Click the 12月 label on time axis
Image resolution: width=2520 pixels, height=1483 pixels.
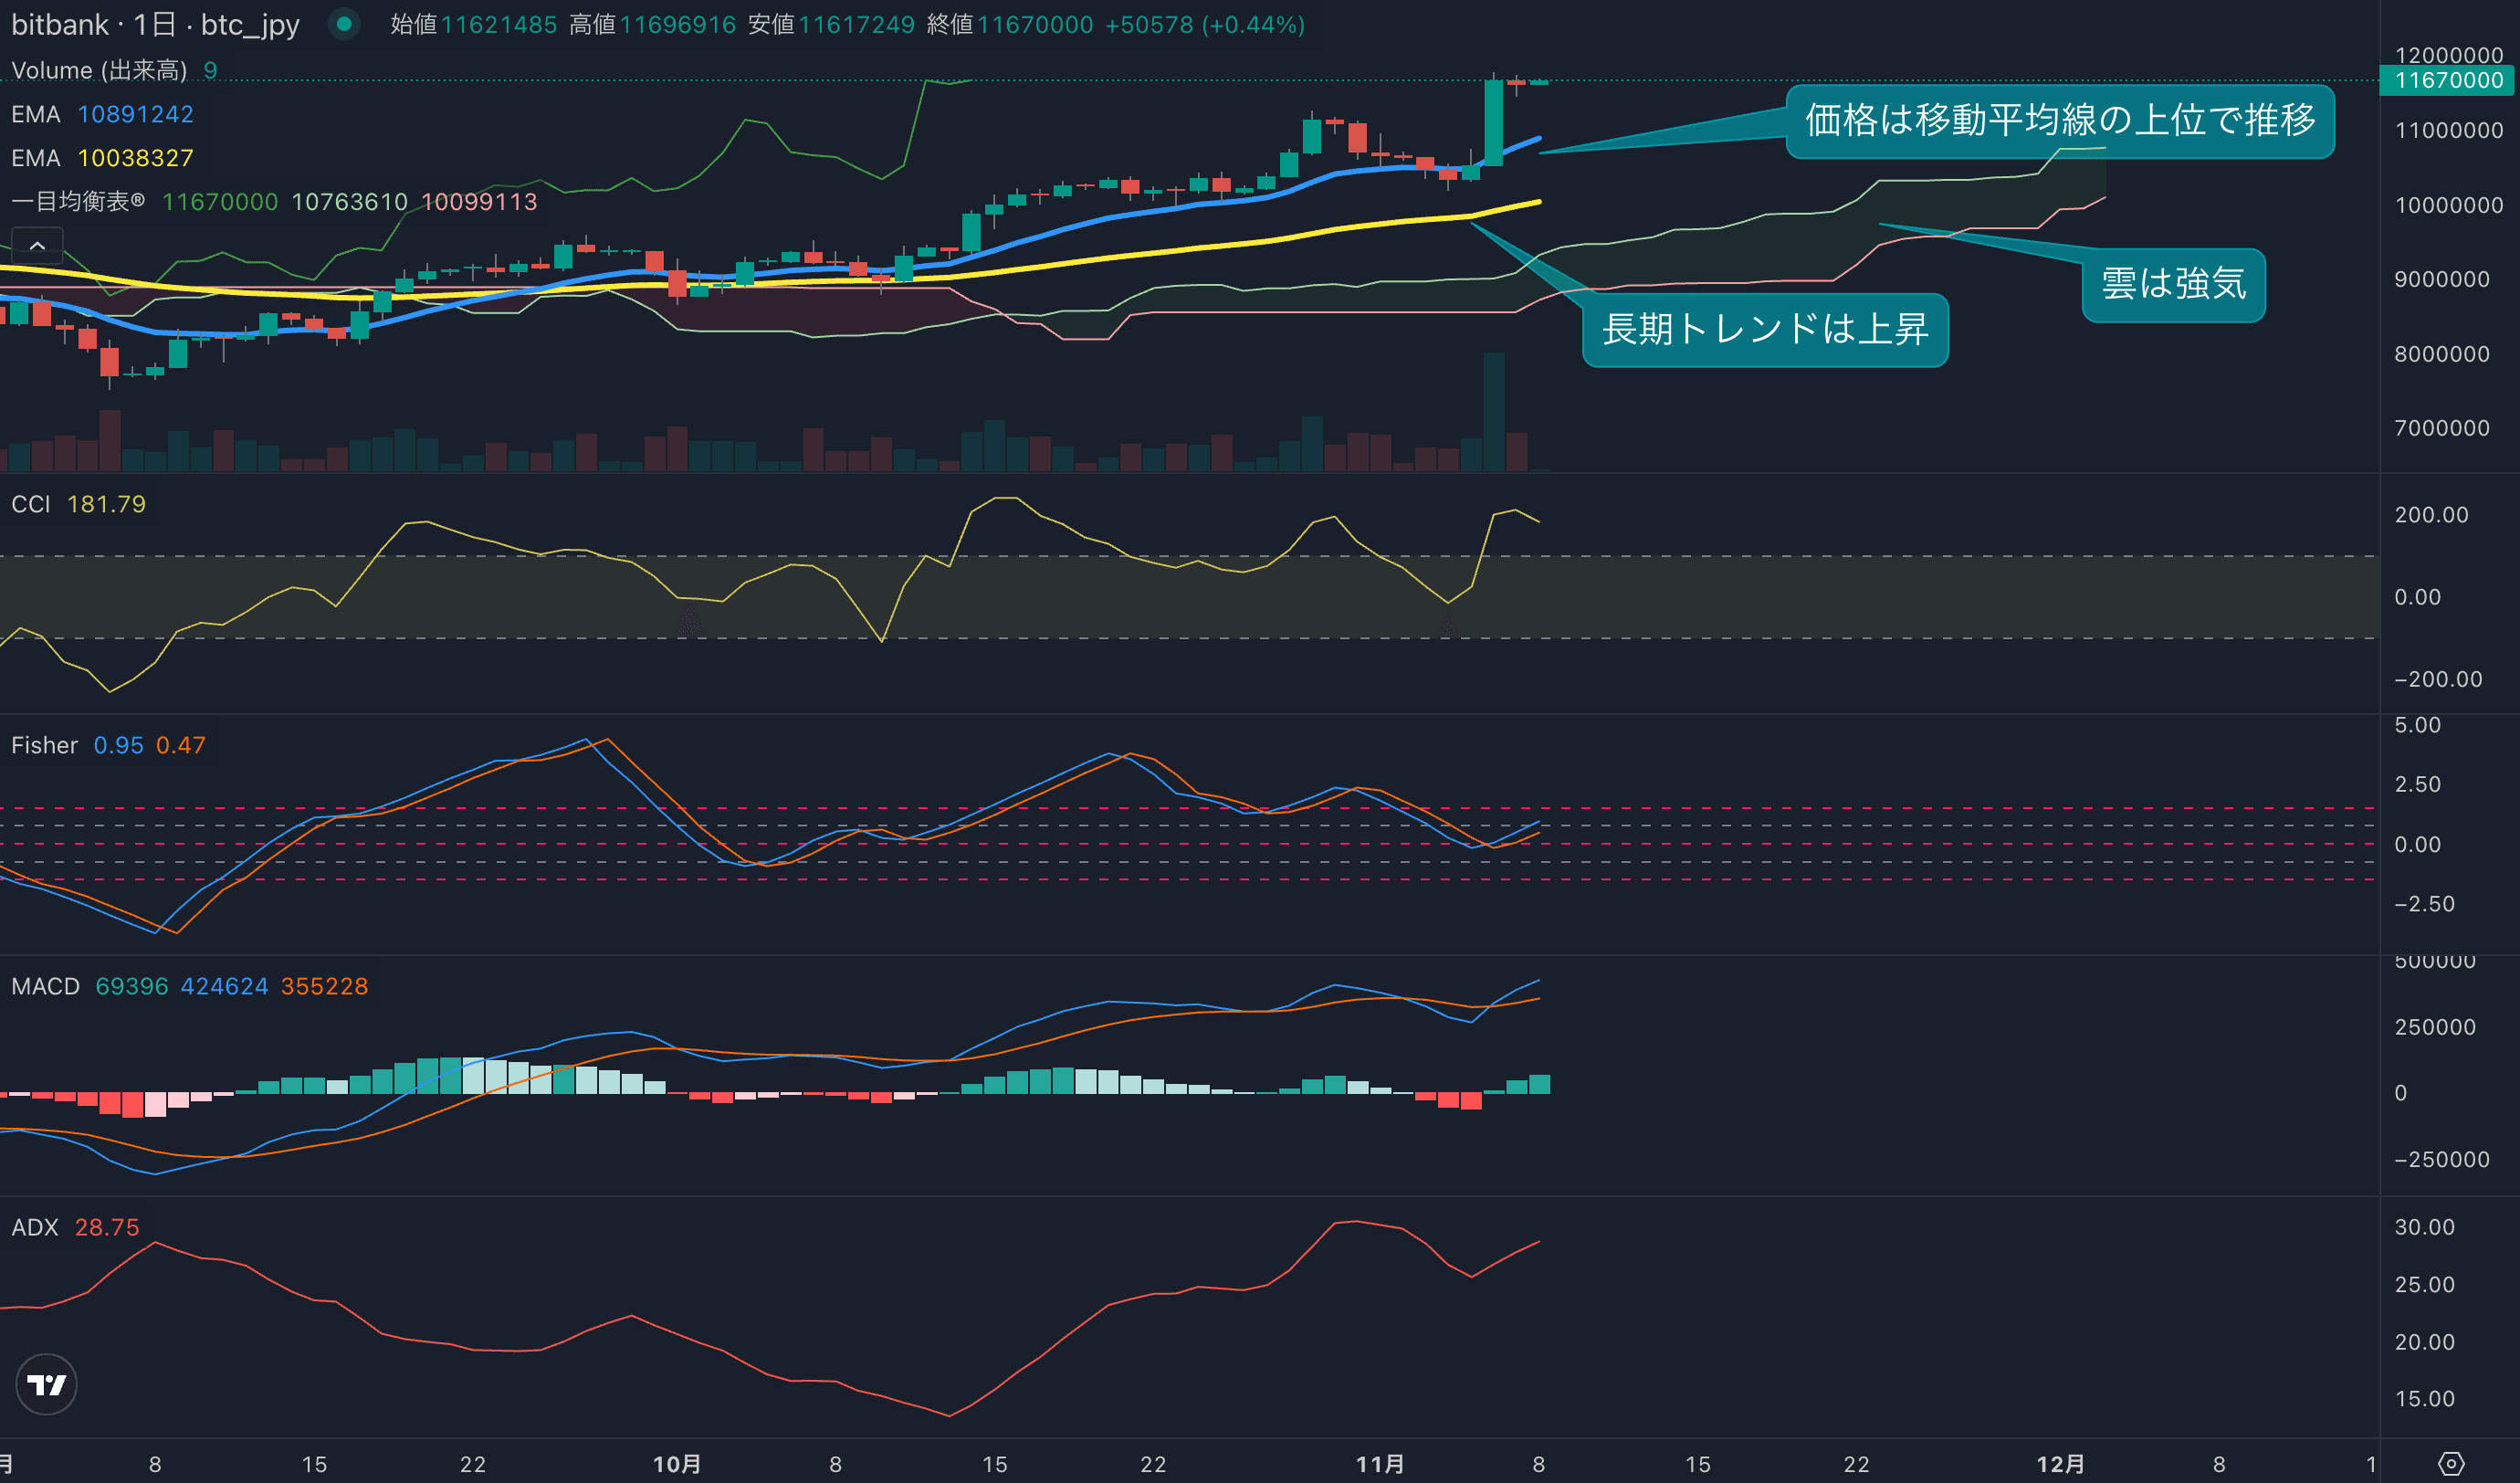[2061, 1464]
